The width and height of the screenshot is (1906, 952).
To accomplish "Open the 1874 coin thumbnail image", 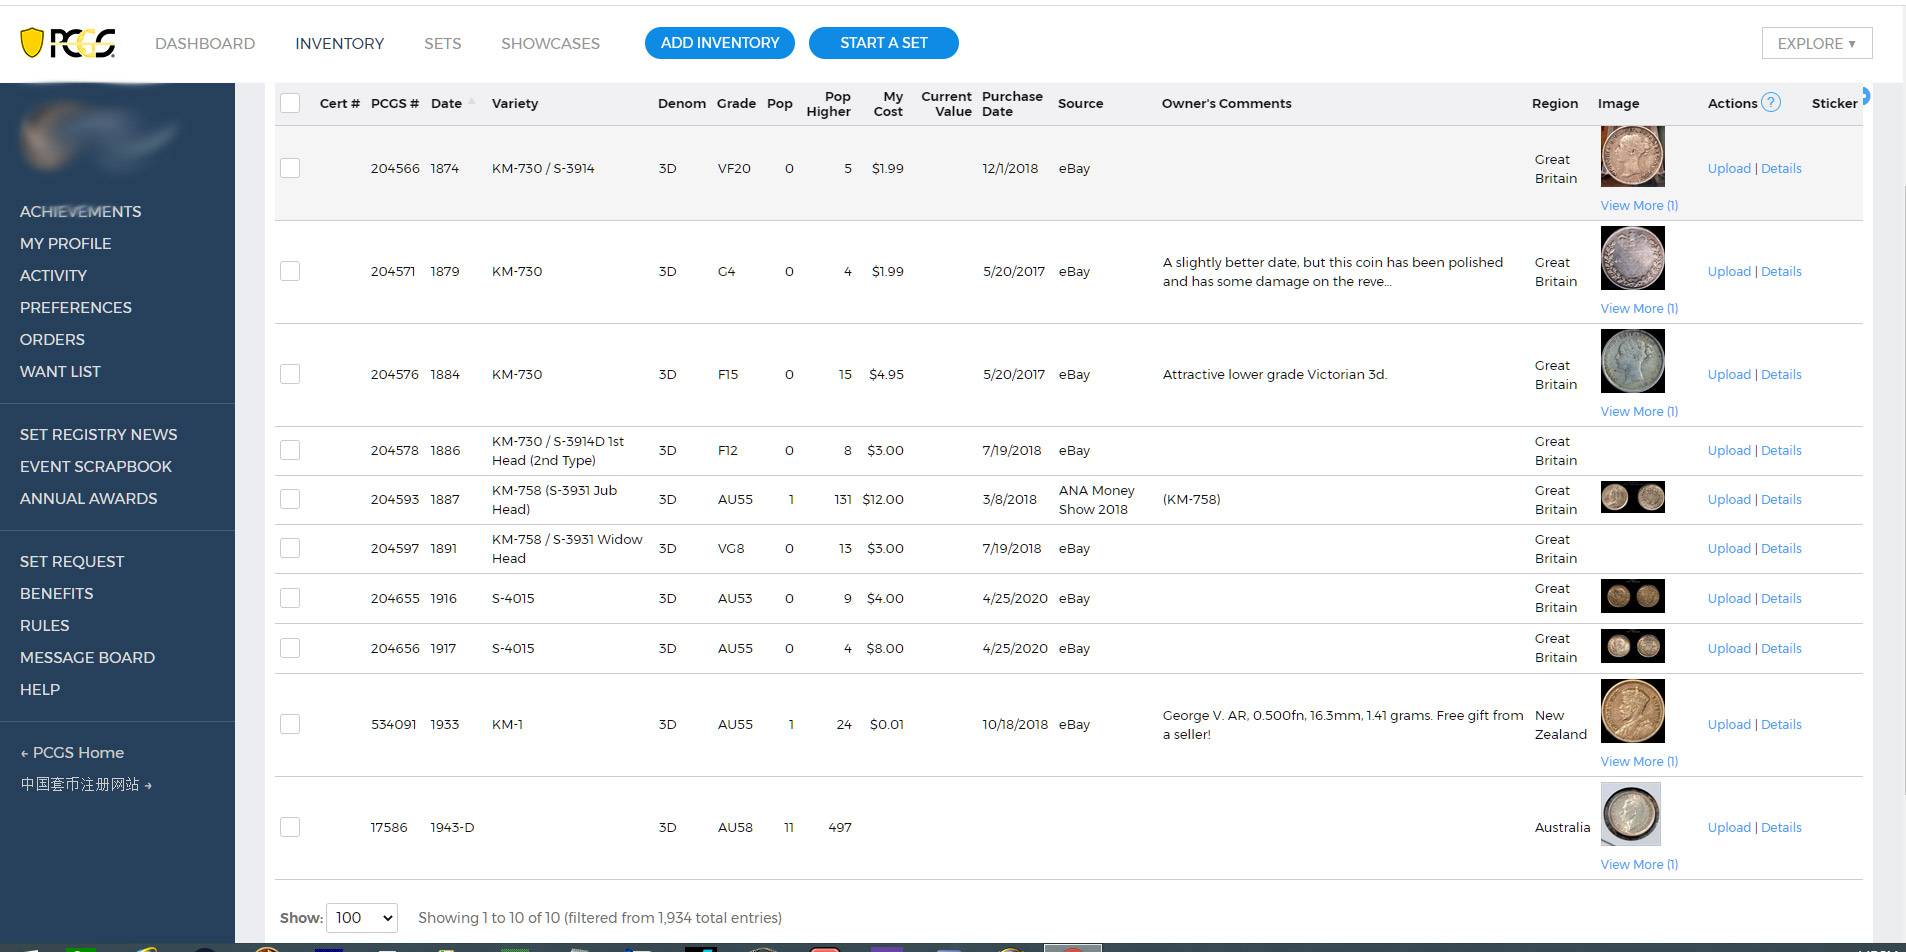I will pyautogui.click(x=1632, y=156).
